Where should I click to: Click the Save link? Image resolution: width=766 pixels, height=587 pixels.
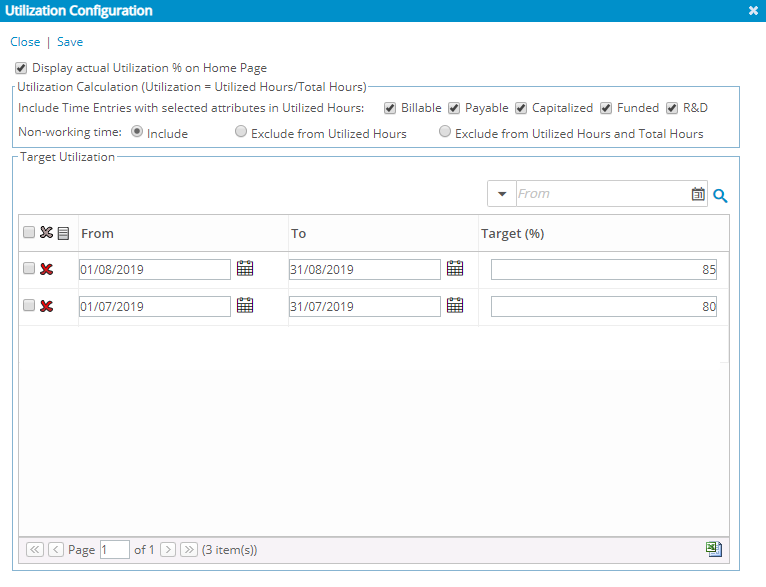coord(70,42)
